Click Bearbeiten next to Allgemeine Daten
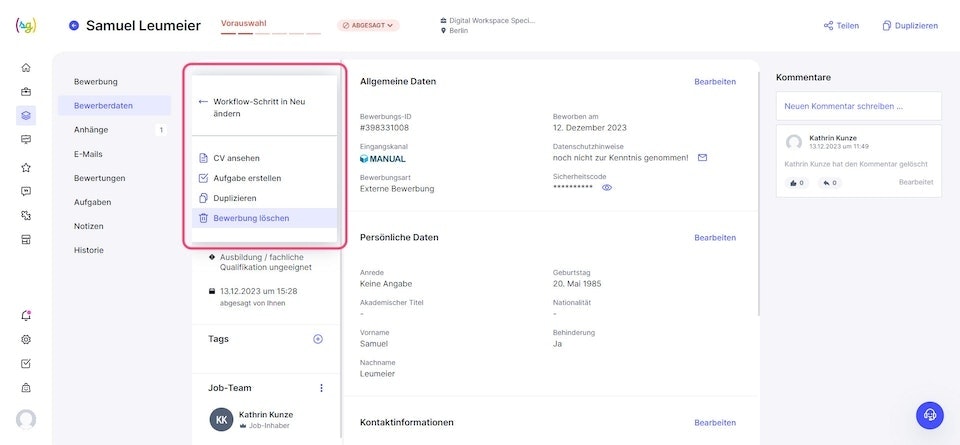Viewport: 960px width, 445px height. coord(715,81)
